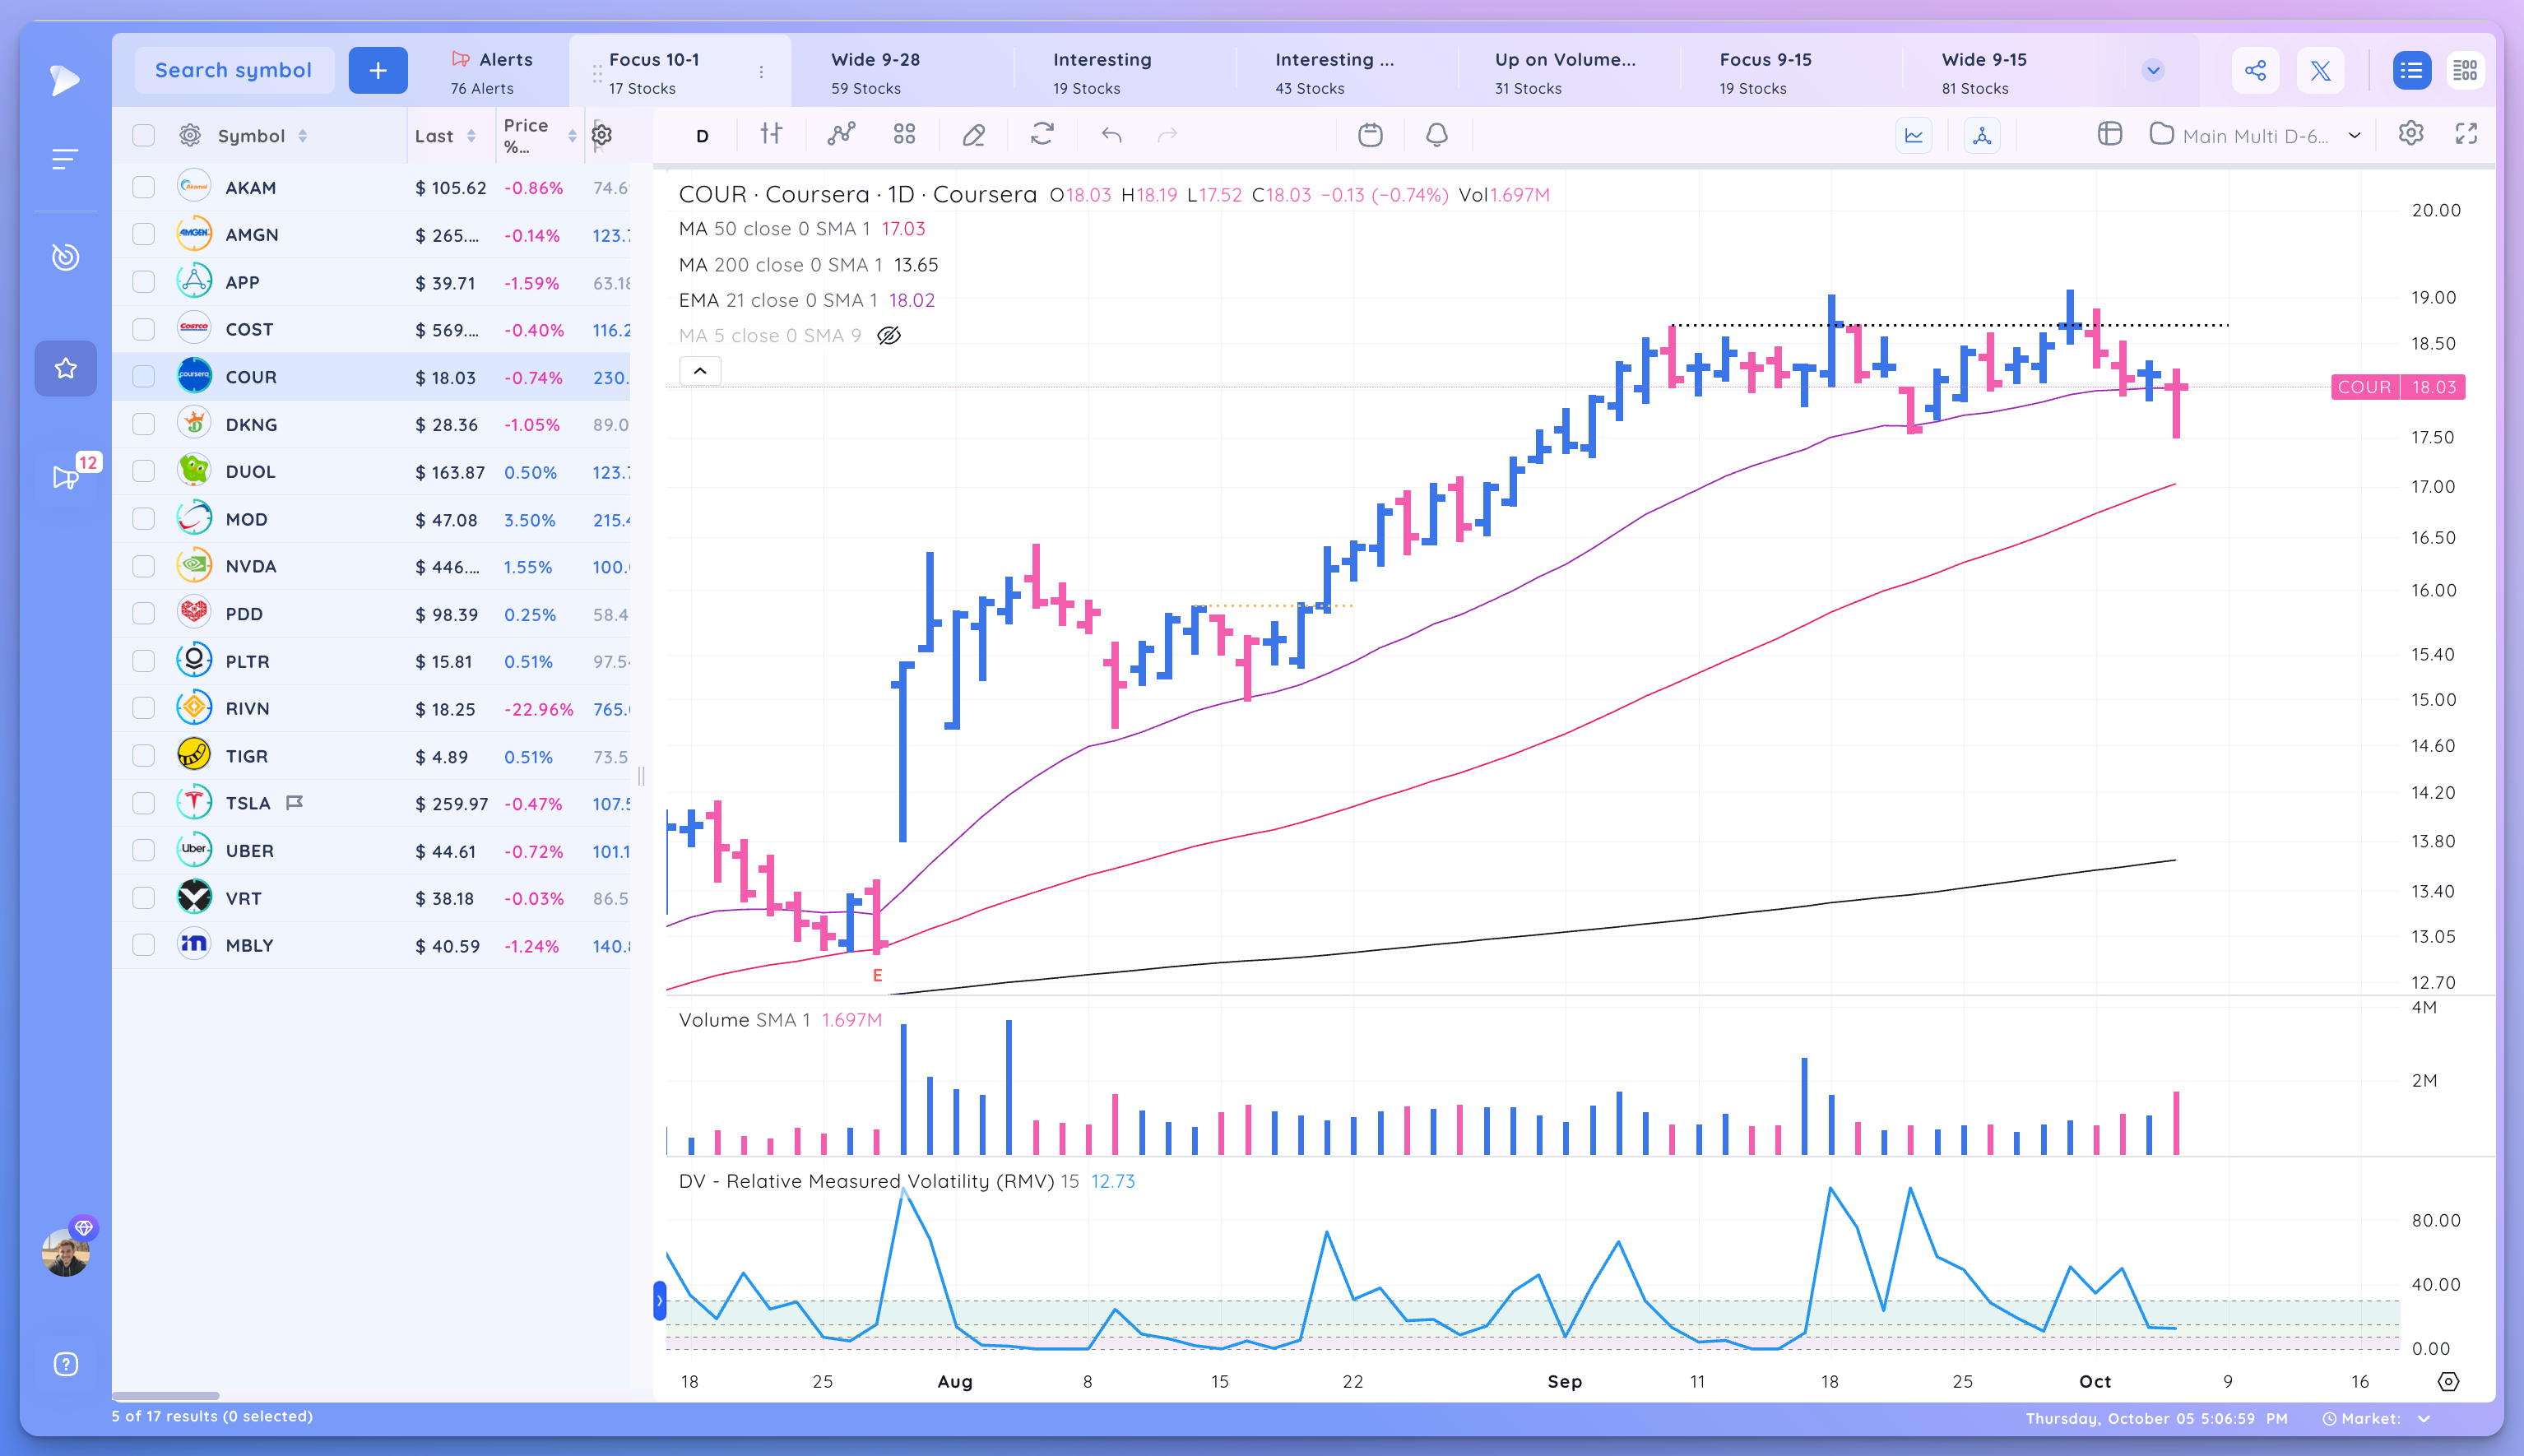Click the flag next to TSLA
2524x1456 pixels.
click(294, 803)
